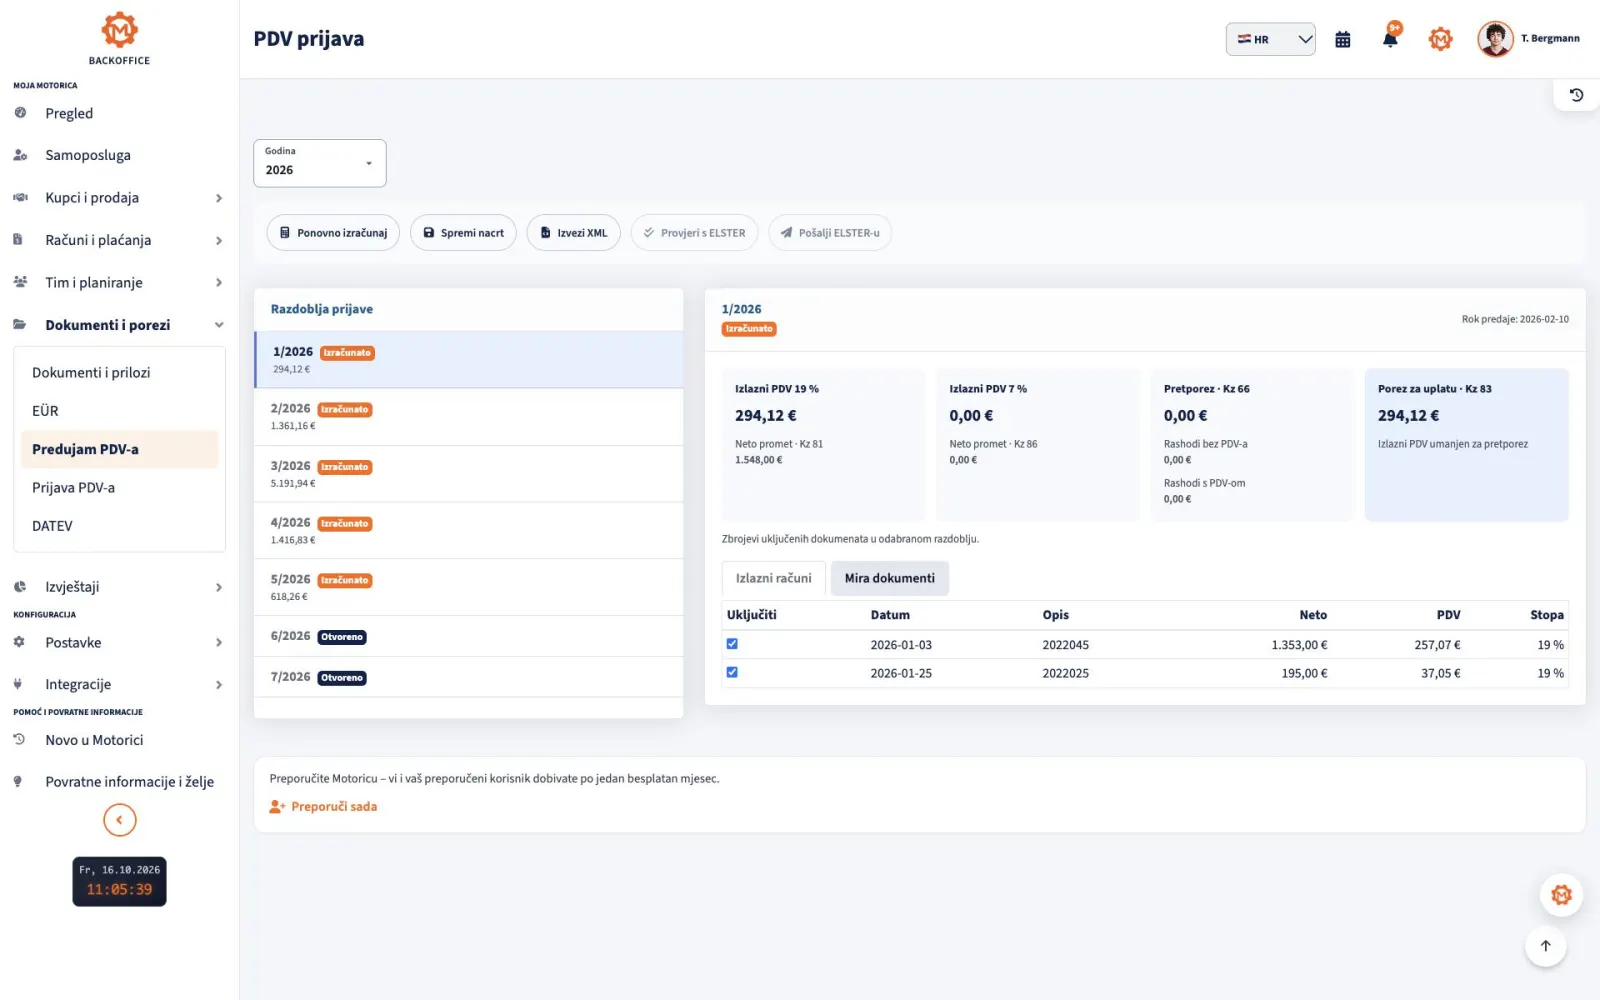
Task: Collapse sidebar with the round arrow button
Action: (x=119, y=820)
